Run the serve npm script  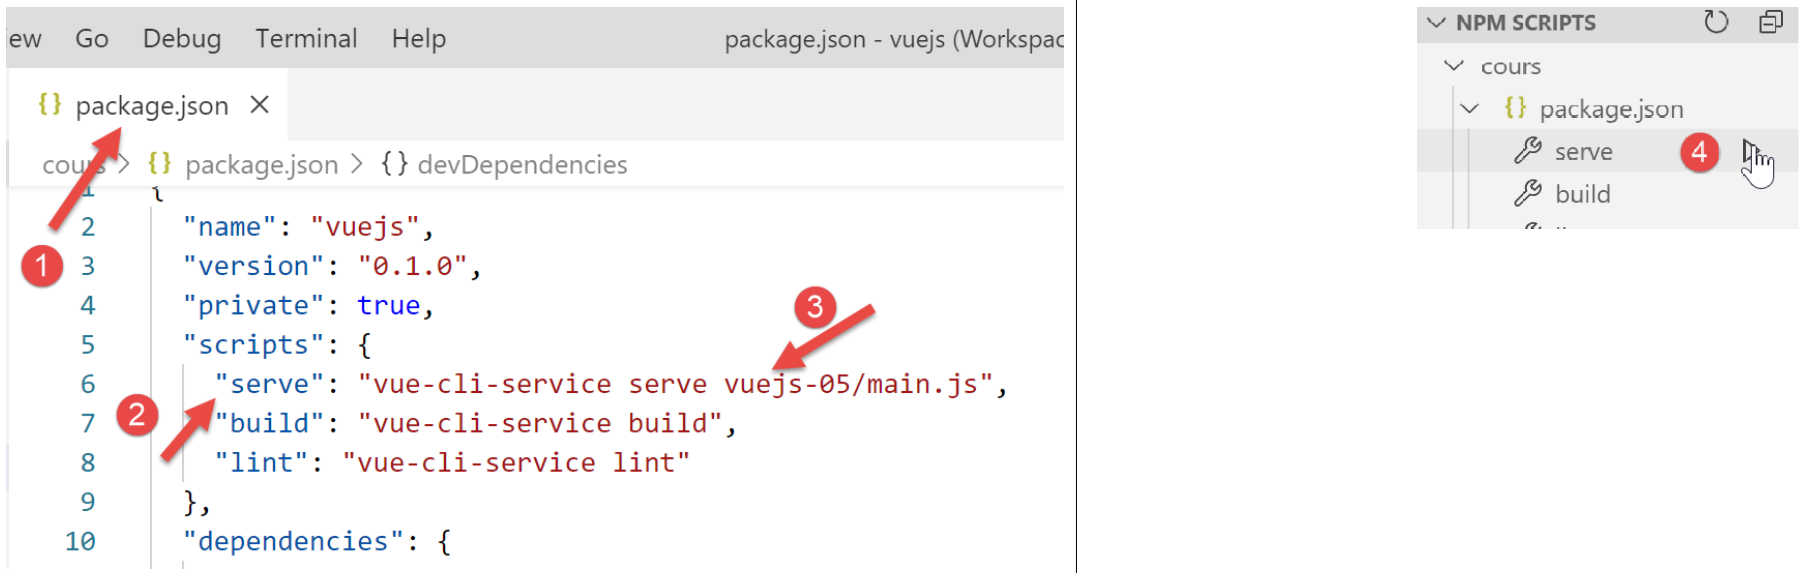click(x=1750, y=152)
